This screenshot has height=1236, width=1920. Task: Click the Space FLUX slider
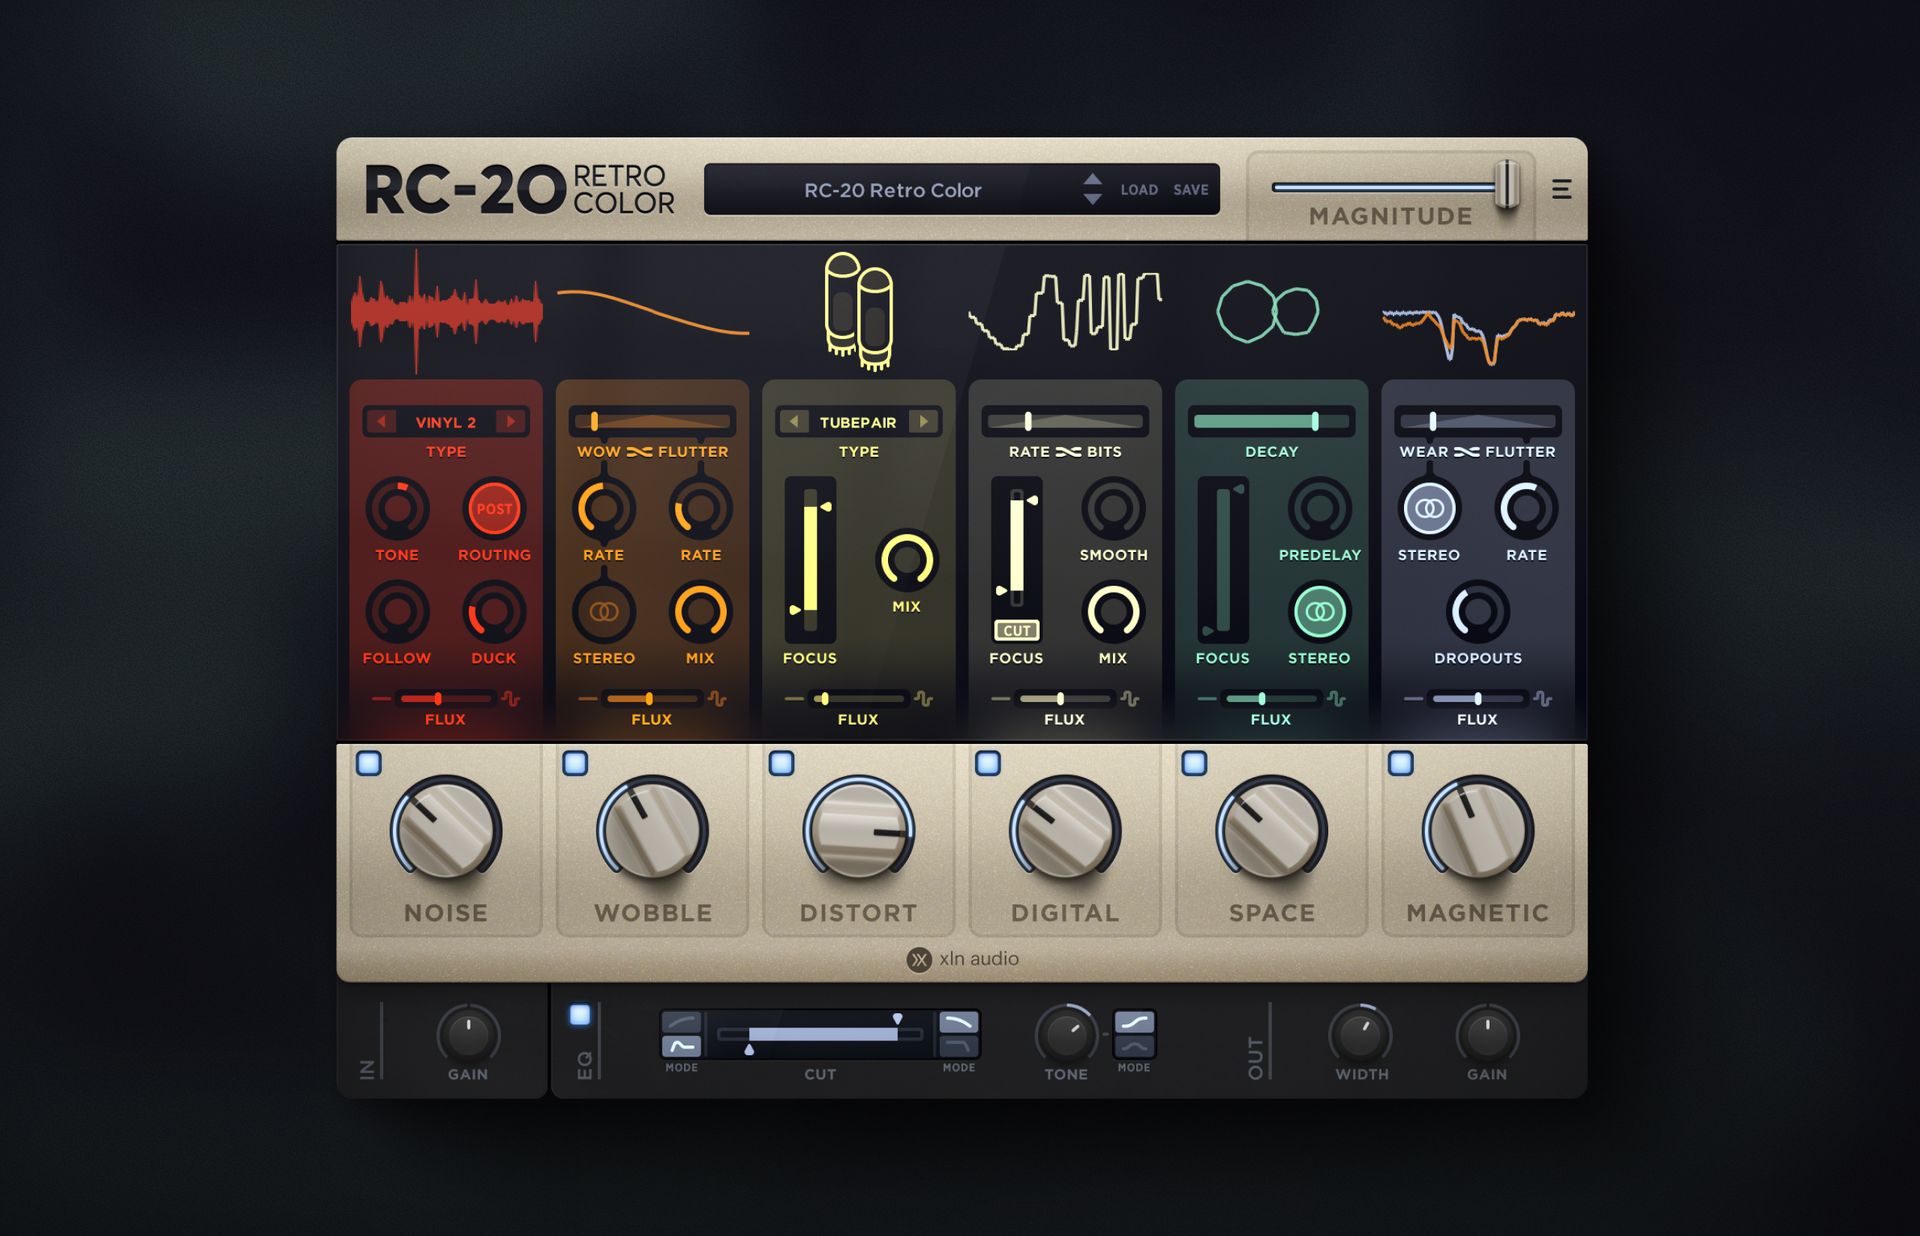click(x=1271, y=698)
